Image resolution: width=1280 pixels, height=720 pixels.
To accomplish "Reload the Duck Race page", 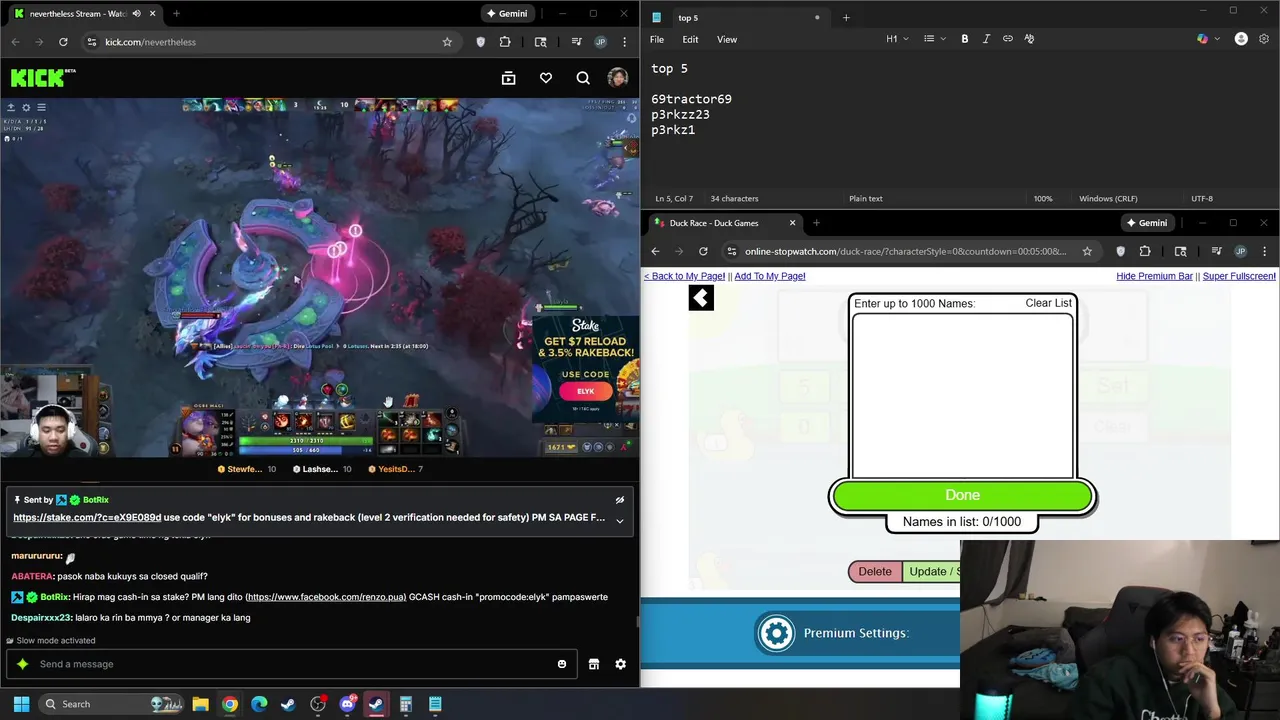I will (x=703, y=251).
